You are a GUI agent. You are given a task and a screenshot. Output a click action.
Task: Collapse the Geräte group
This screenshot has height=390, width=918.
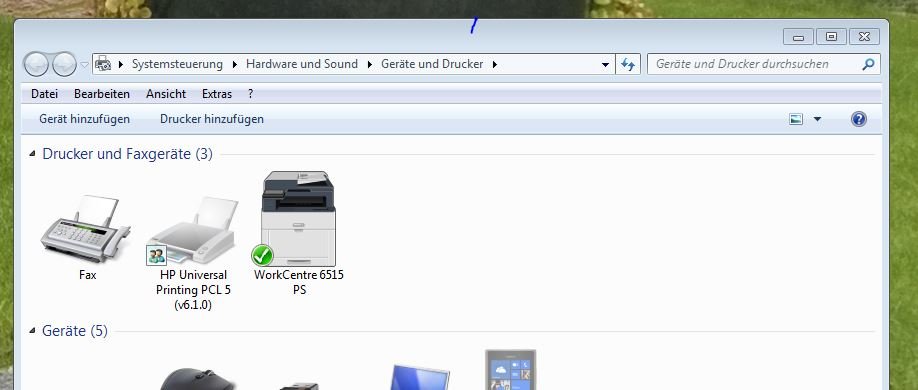click(32, 331)
